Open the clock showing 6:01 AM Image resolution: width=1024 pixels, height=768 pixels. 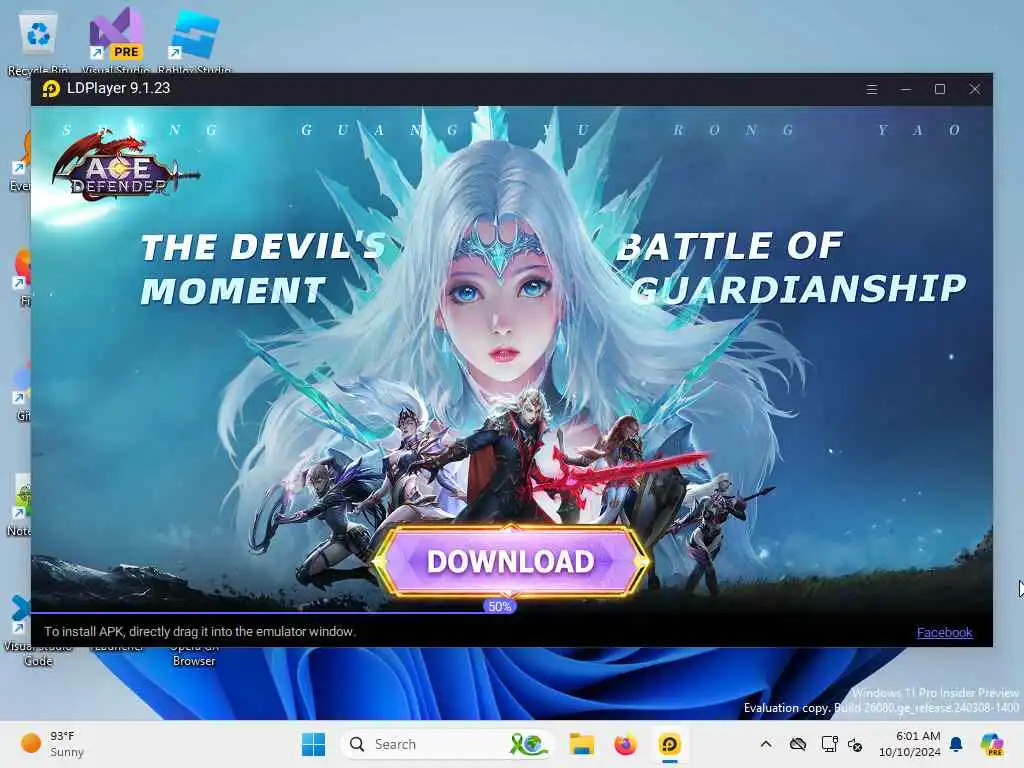pyautogui.click(x=909, y=744)
